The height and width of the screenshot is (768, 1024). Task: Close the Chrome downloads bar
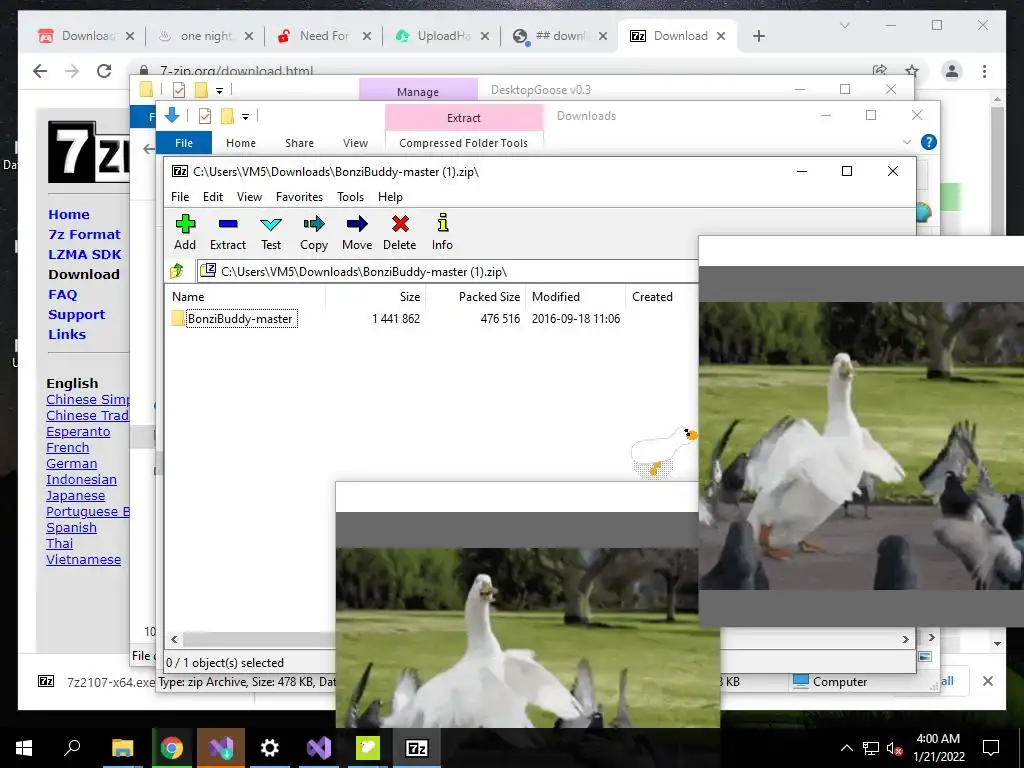987,681
